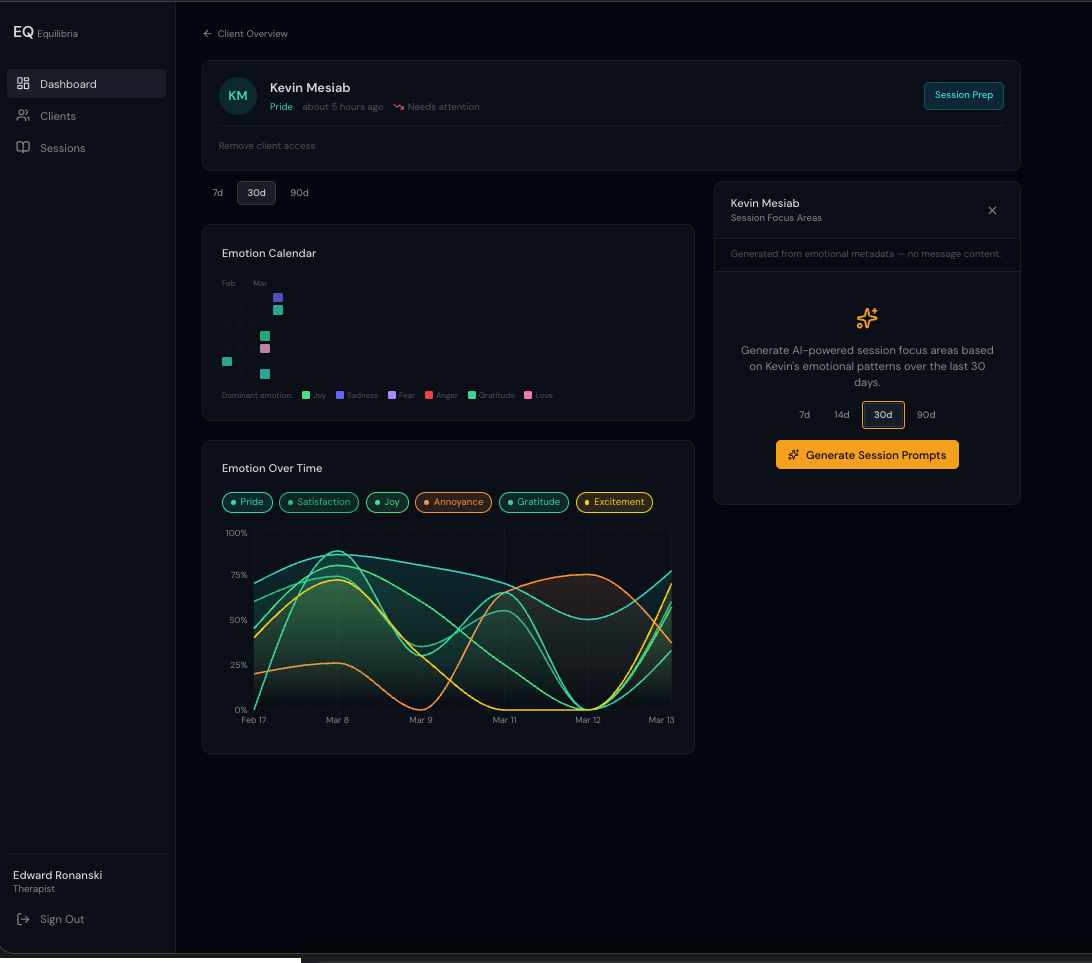Click the EQ Equilibria logo
This screenshot has height=963, width=1092.
pyautogui.click(x=45, y=33)
